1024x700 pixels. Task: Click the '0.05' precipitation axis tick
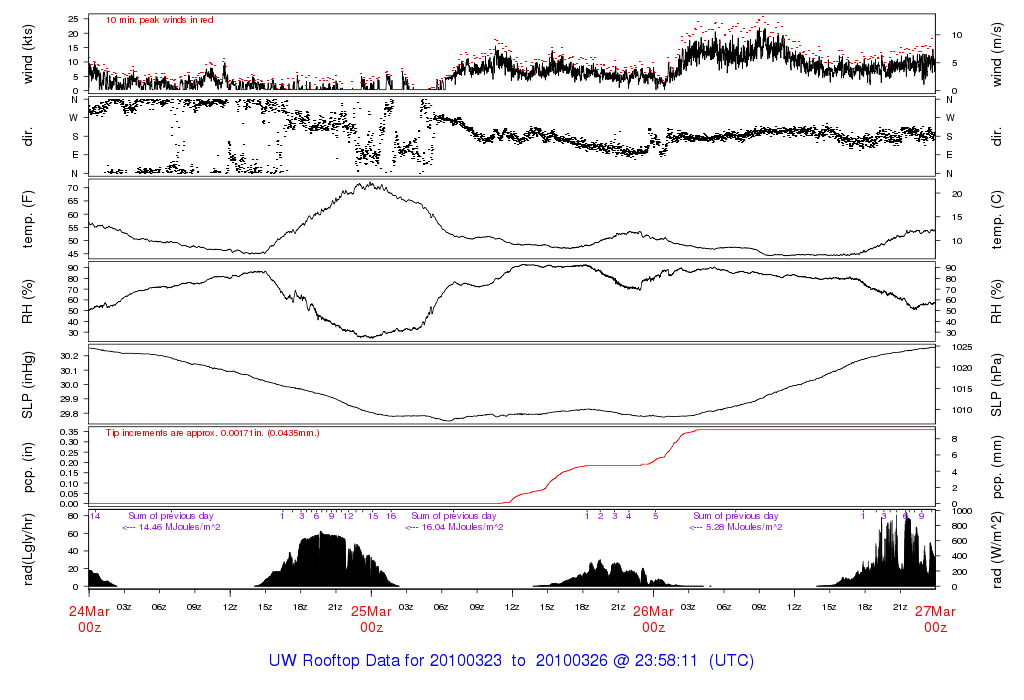click(x=69, y=494)
